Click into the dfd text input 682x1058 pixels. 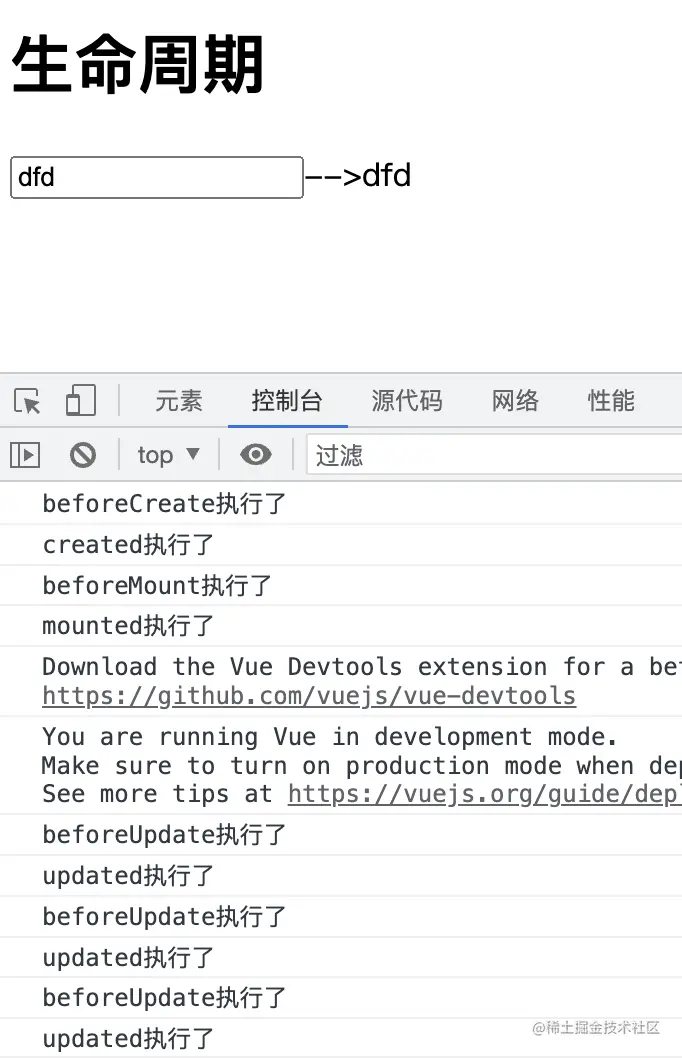[157, 177]
